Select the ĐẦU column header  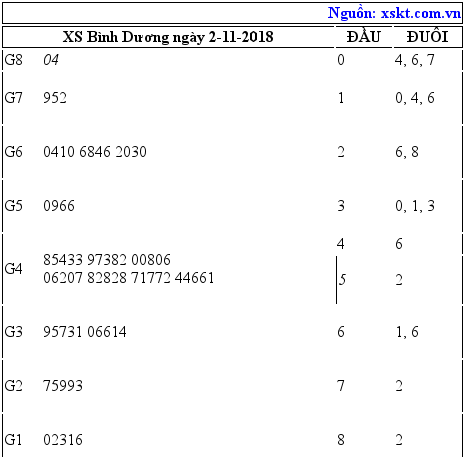[x=363, y=36]
